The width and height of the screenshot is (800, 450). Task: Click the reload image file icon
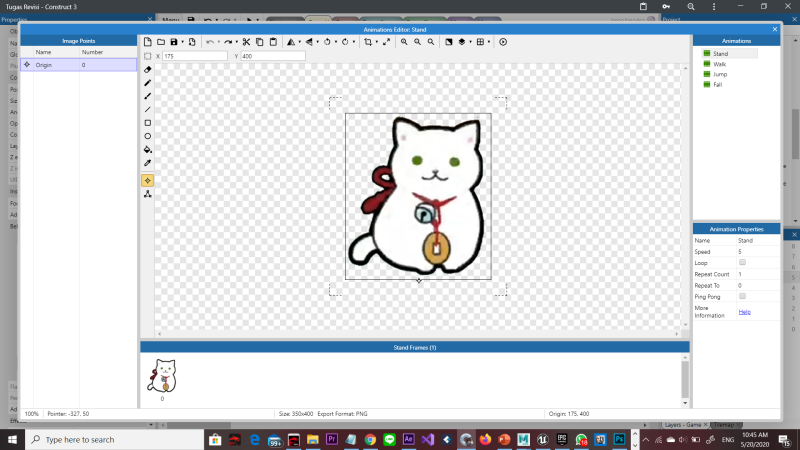click(192, 42)
